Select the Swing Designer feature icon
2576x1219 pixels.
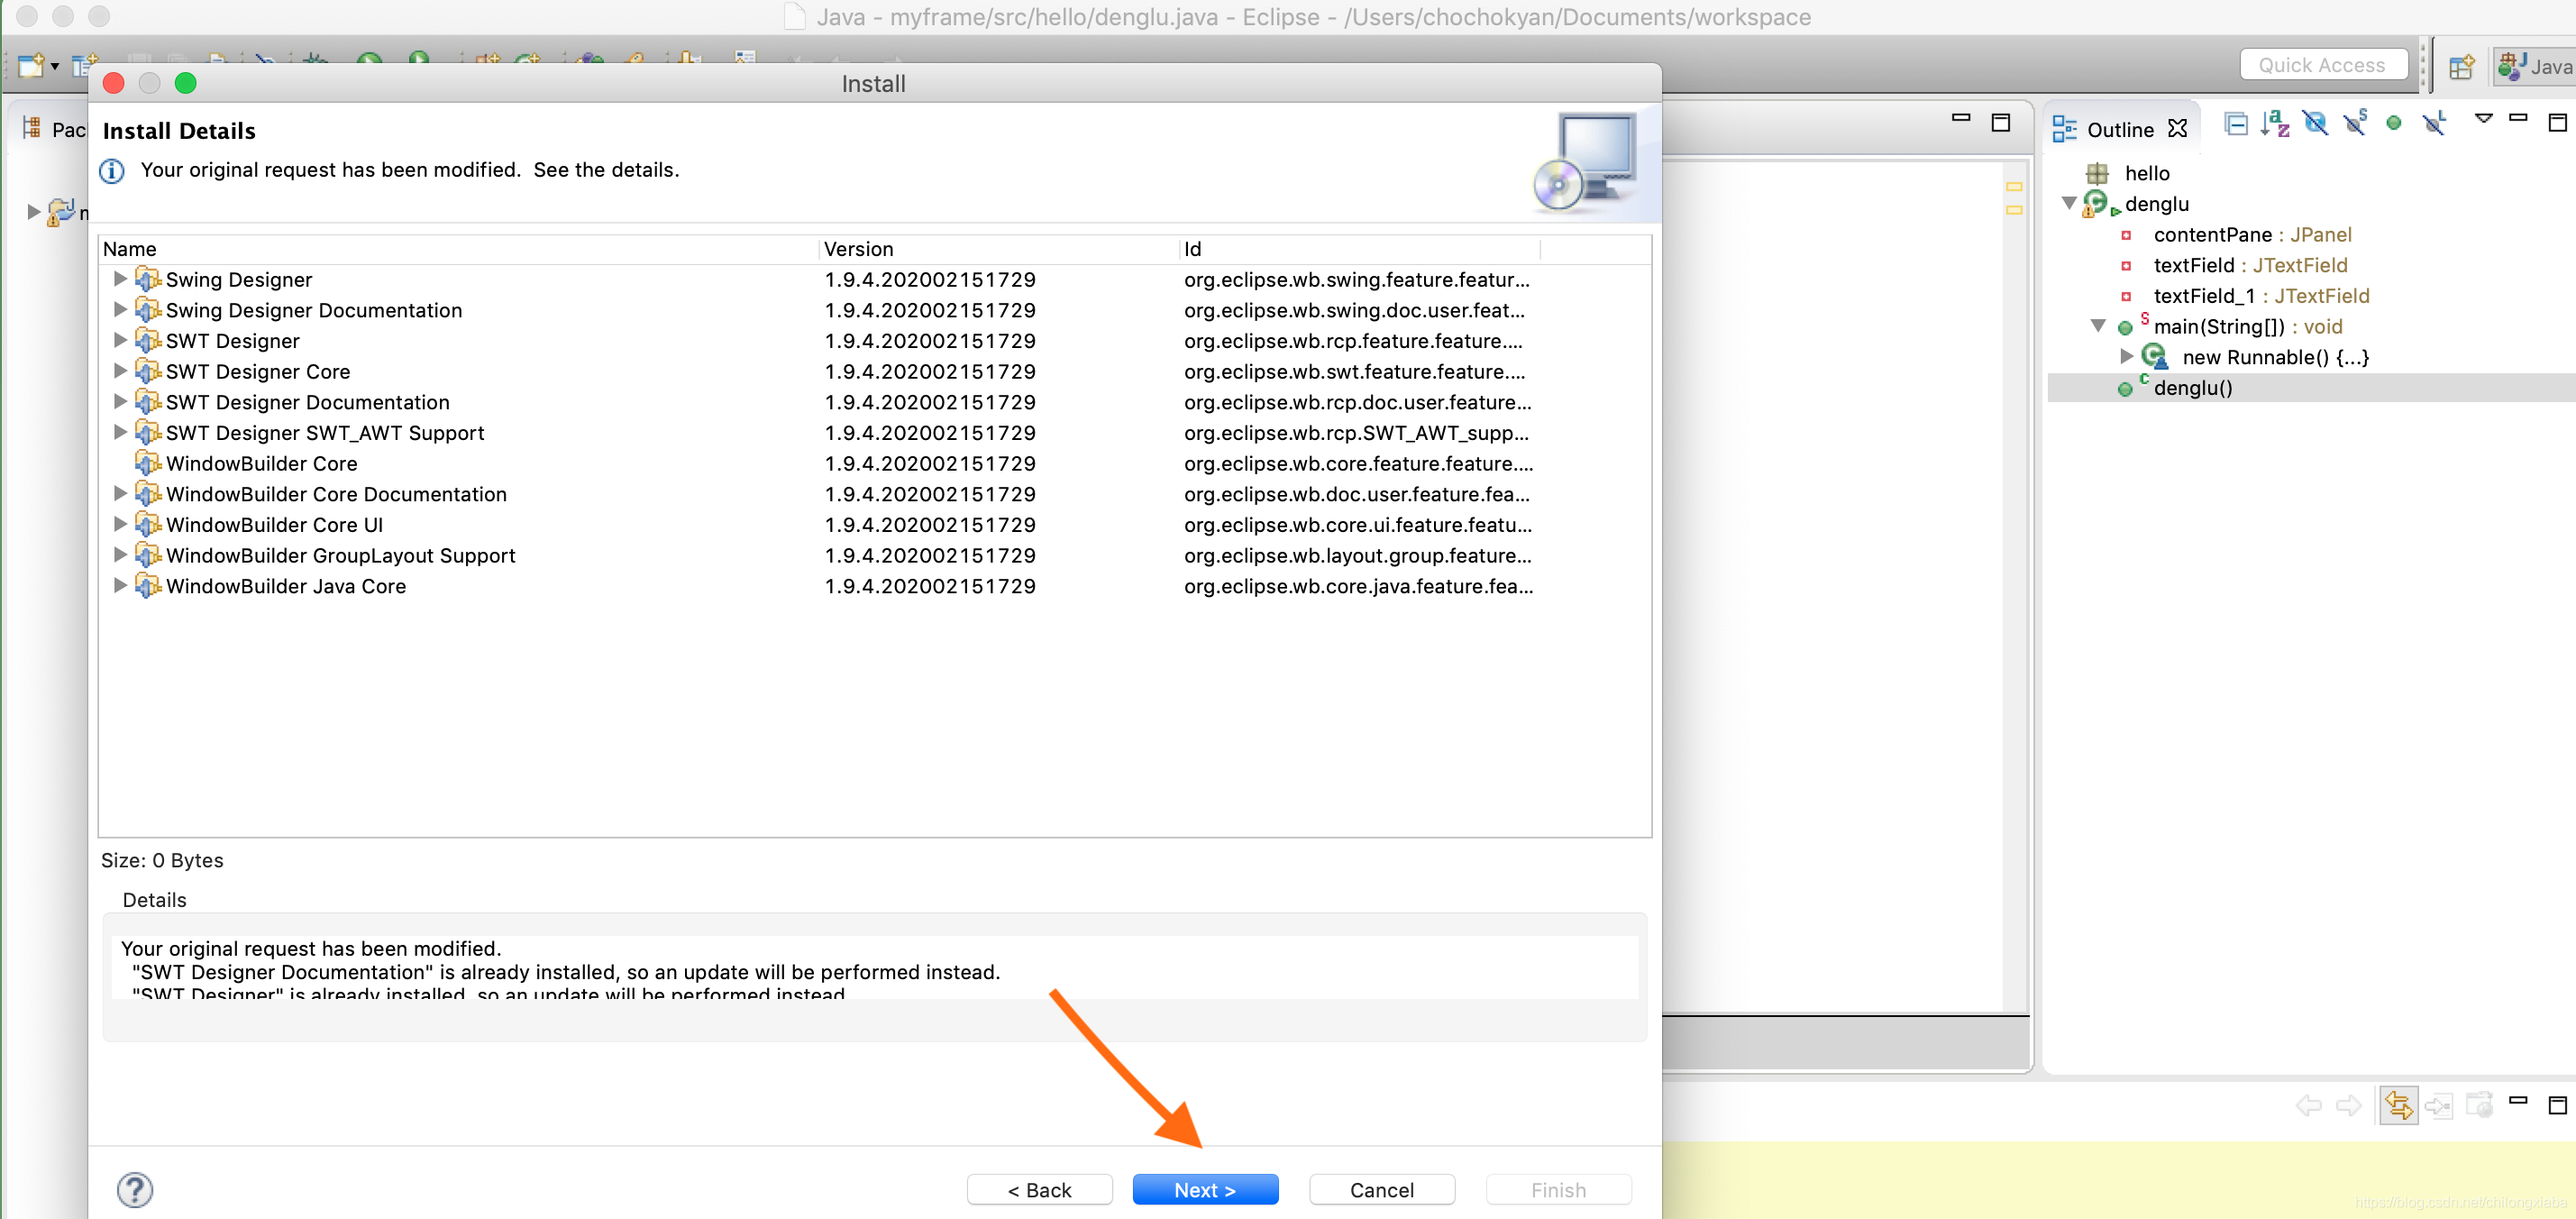pos(148,279)
